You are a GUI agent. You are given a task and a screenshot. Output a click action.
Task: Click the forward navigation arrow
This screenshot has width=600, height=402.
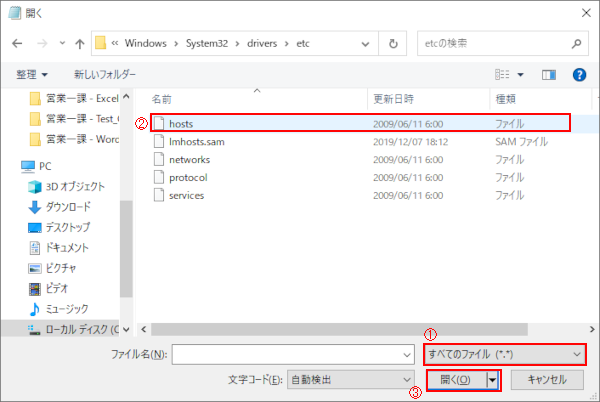click(42, 44)
